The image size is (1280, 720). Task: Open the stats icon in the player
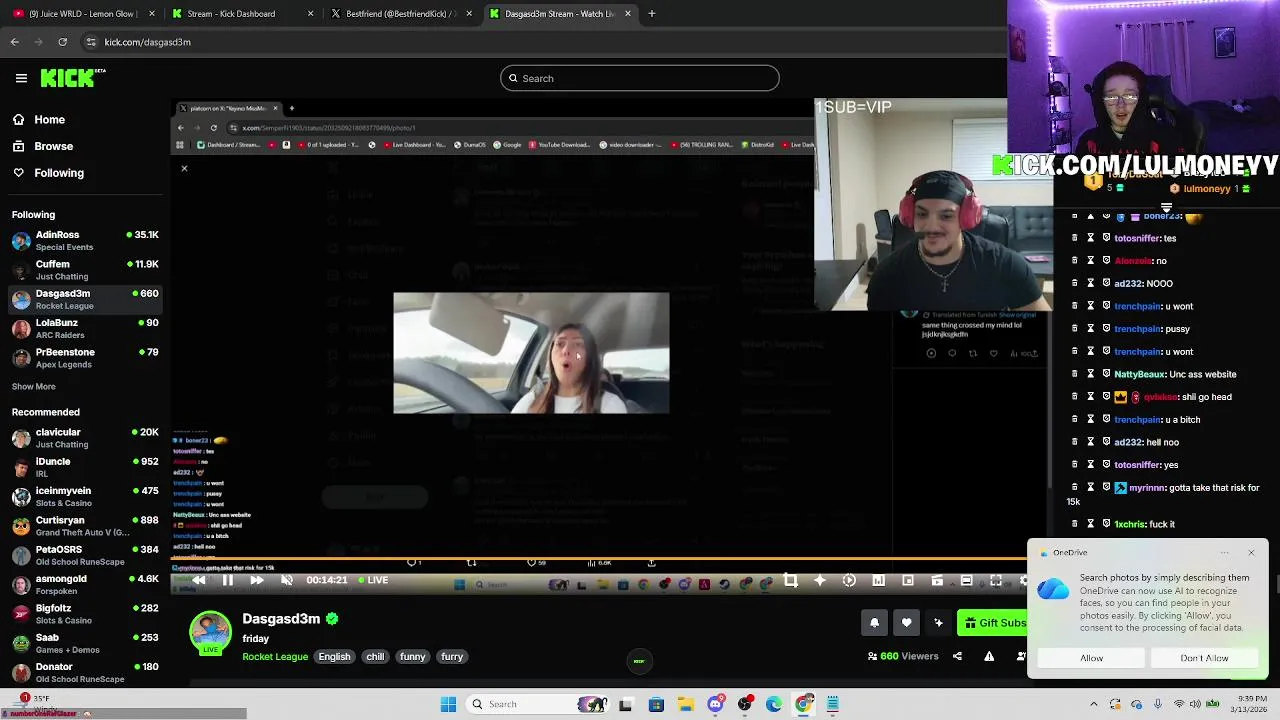[878, 580]
